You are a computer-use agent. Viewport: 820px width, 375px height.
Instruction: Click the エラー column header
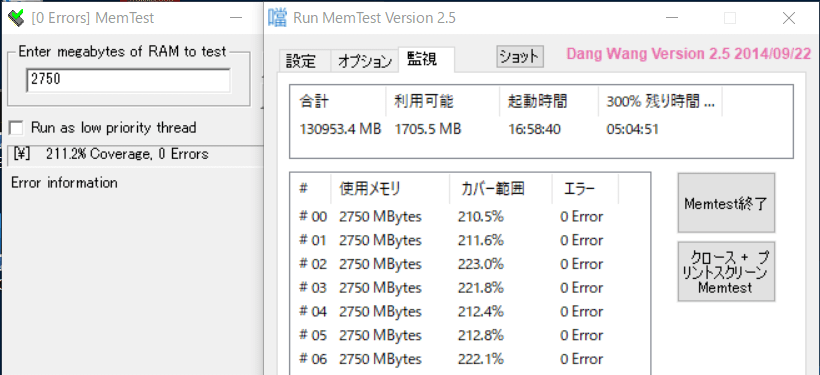585,188
